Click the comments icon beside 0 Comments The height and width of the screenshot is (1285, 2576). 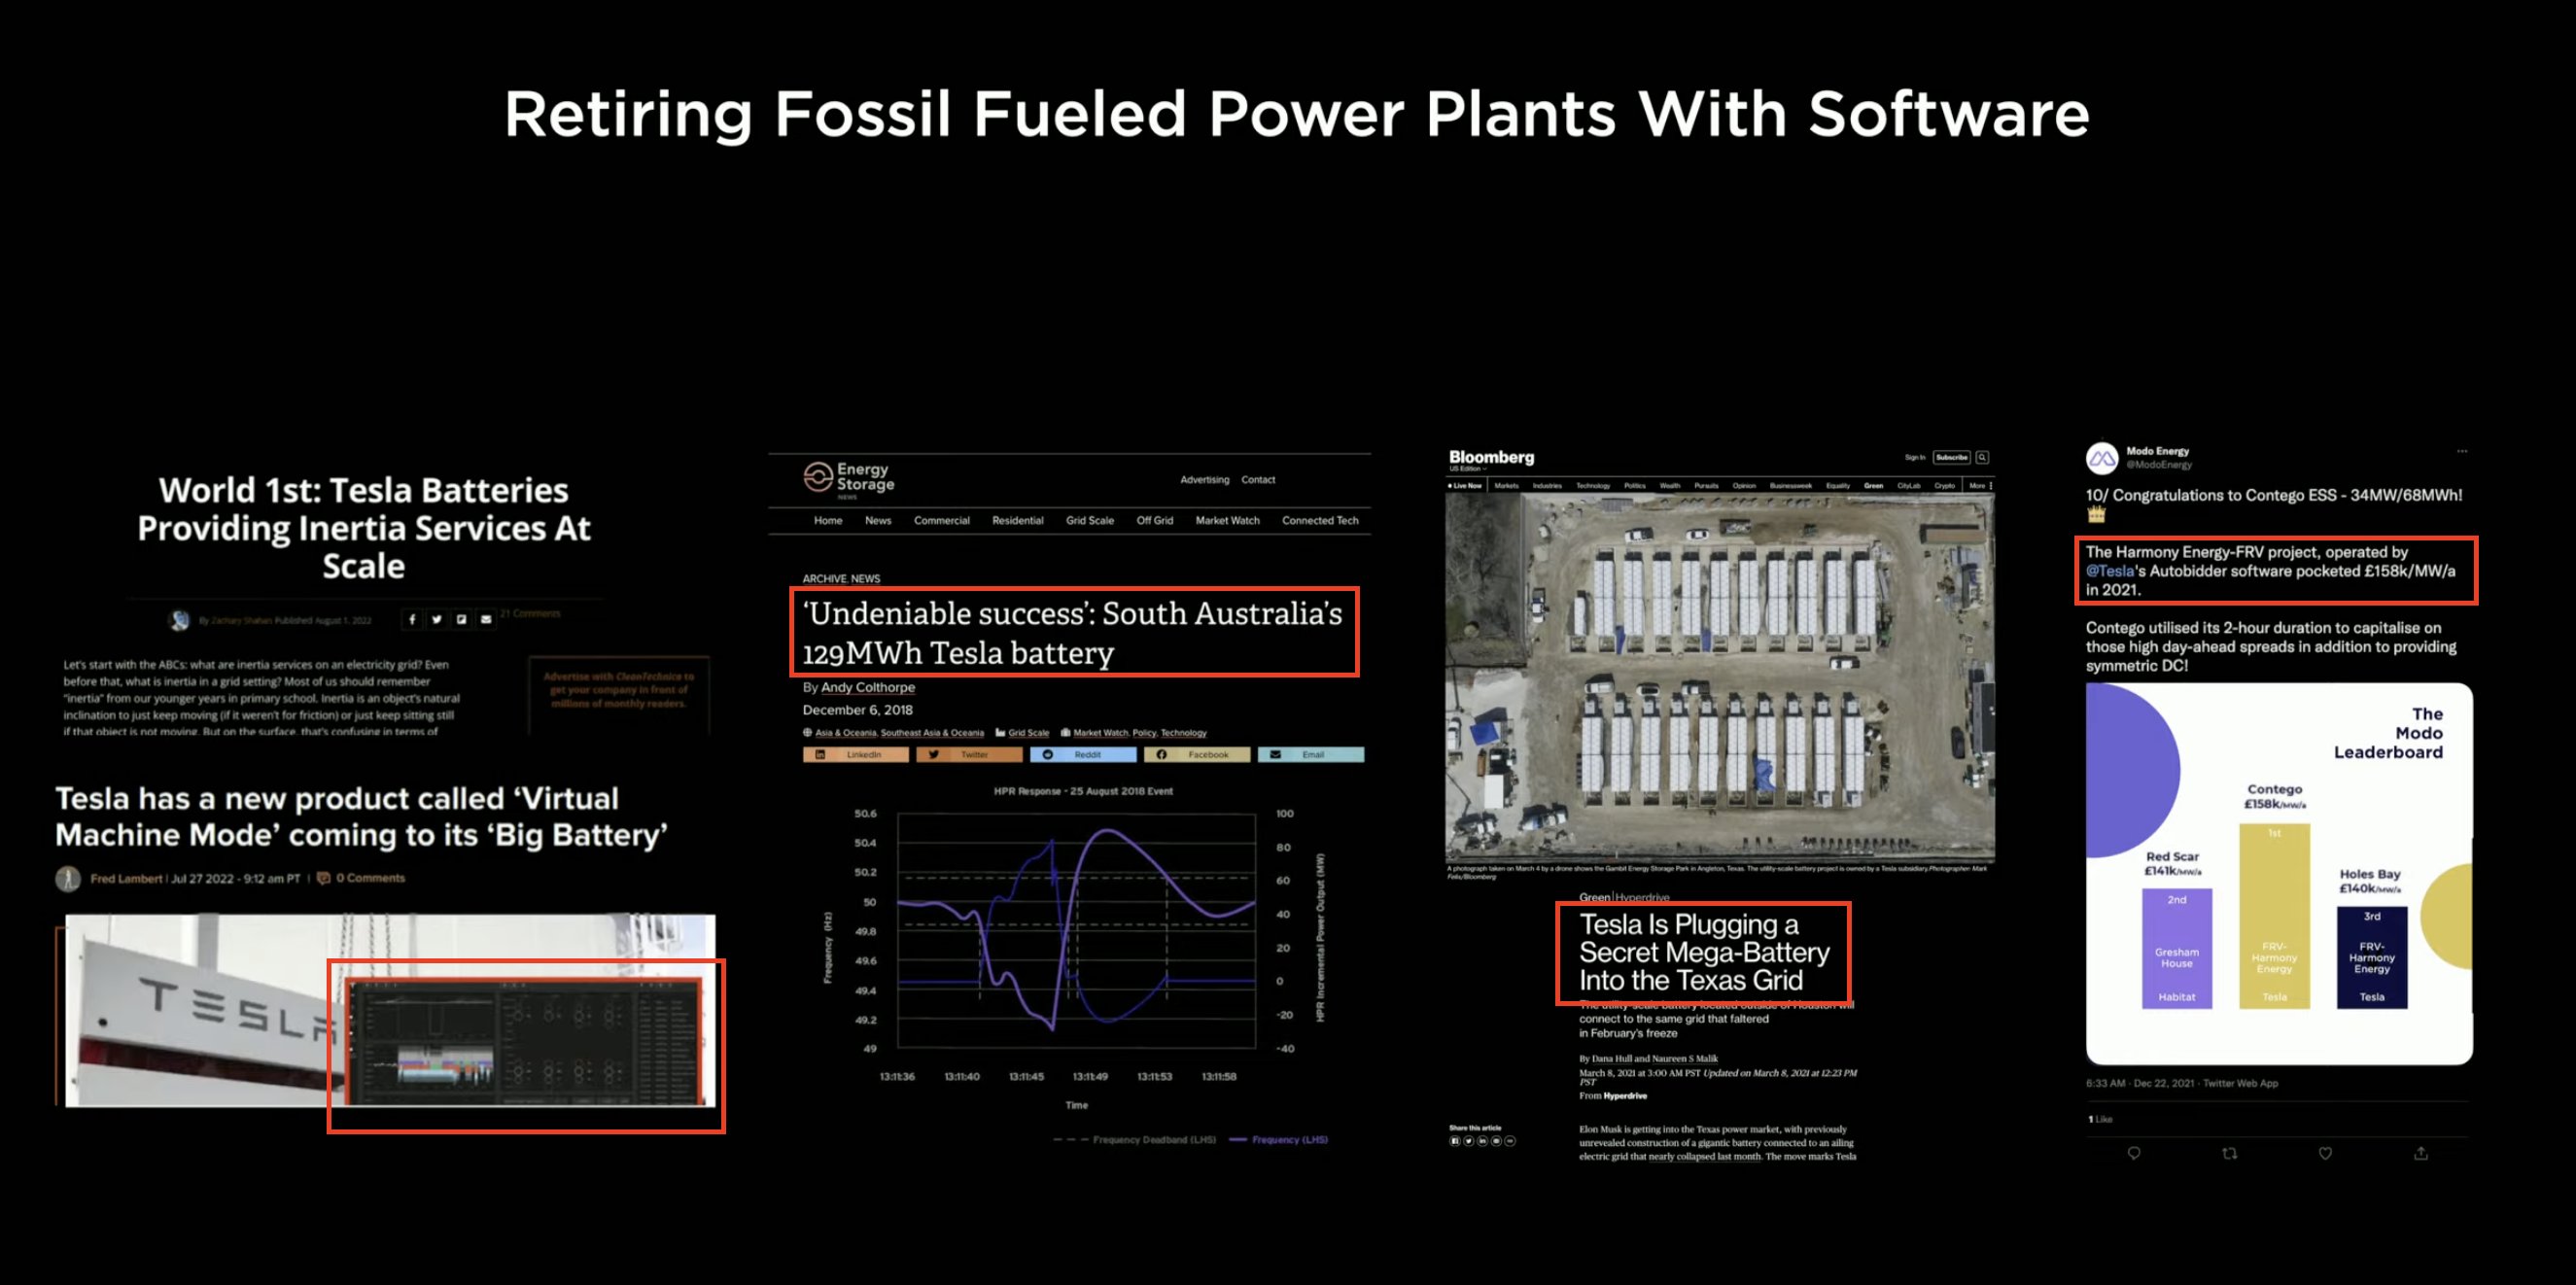click(x=323, y=878)
